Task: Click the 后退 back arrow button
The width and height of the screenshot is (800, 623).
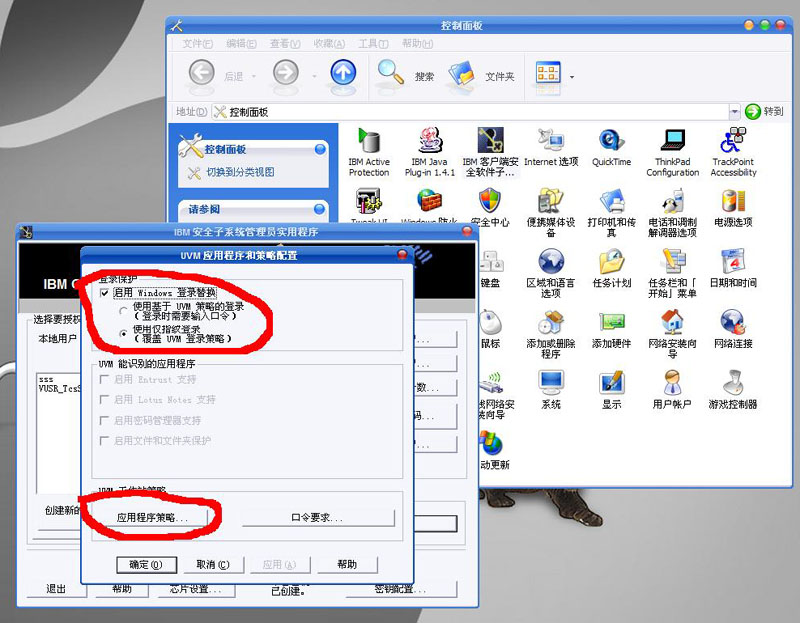Action: click(x=202, y=72)
